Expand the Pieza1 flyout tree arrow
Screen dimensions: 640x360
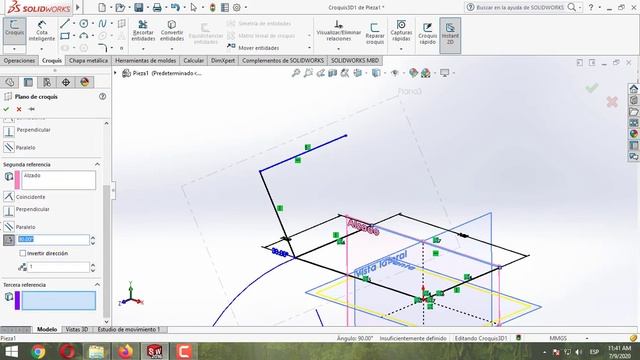coord(115,73)
